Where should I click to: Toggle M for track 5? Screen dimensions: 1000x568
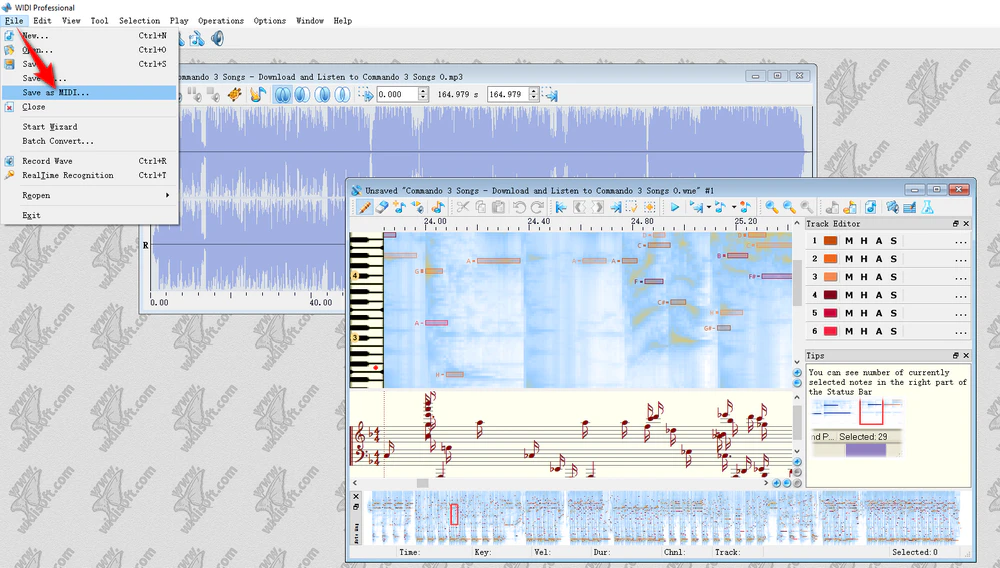[849, 313]
